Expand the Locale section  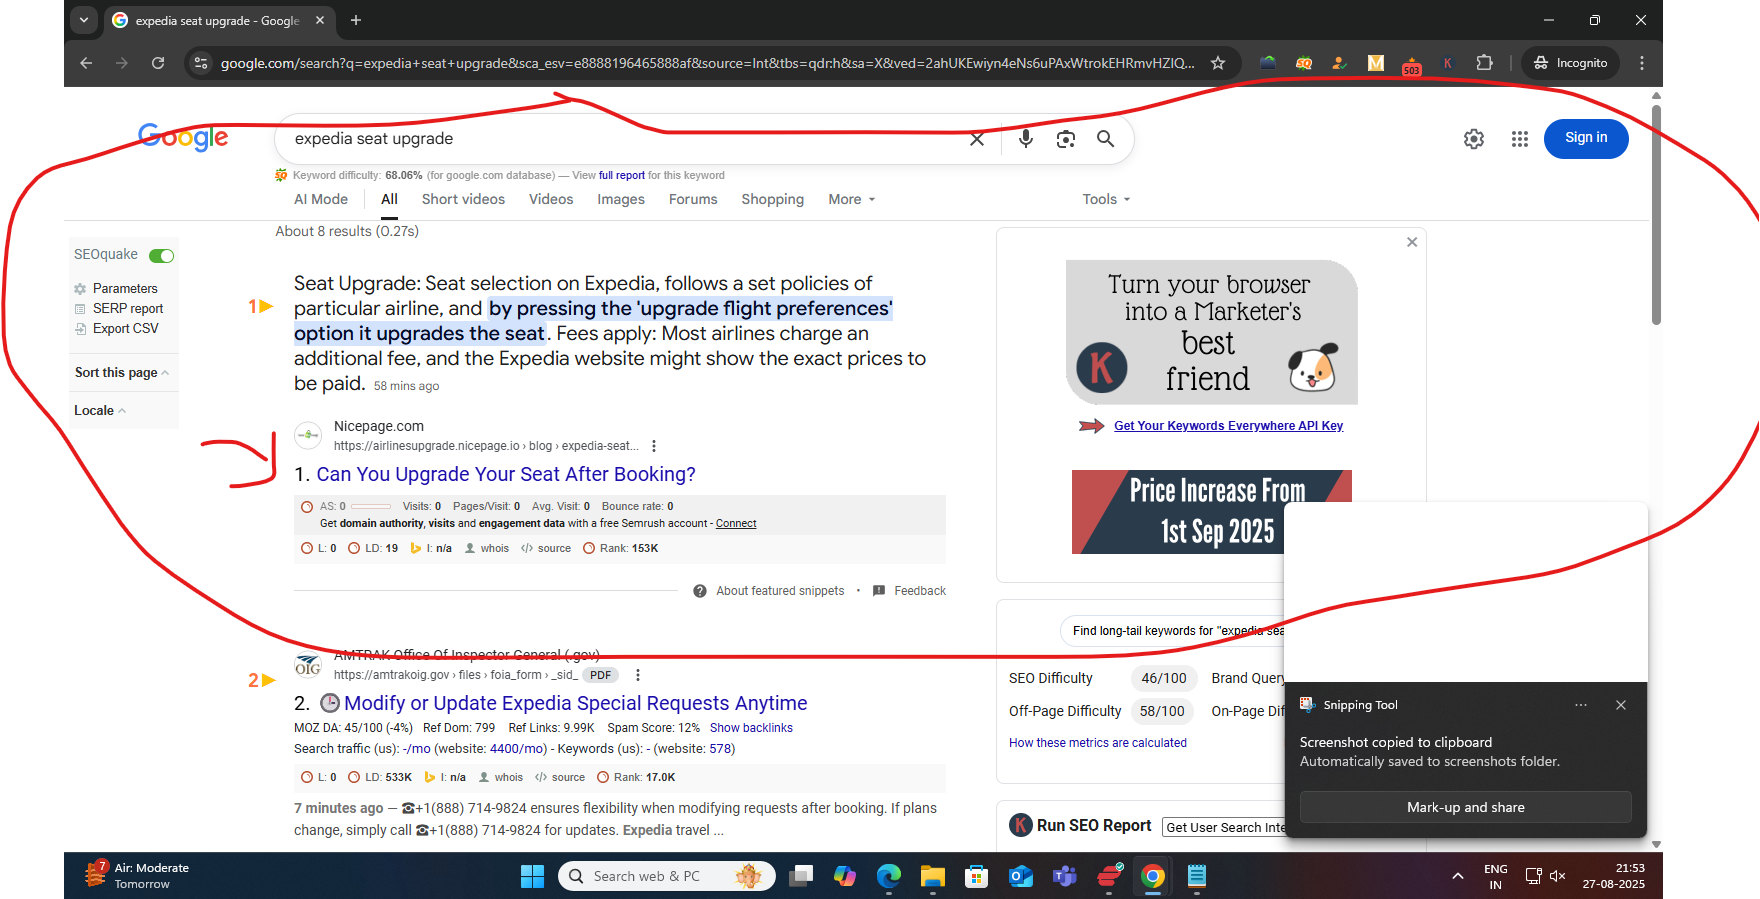(100, 411)
